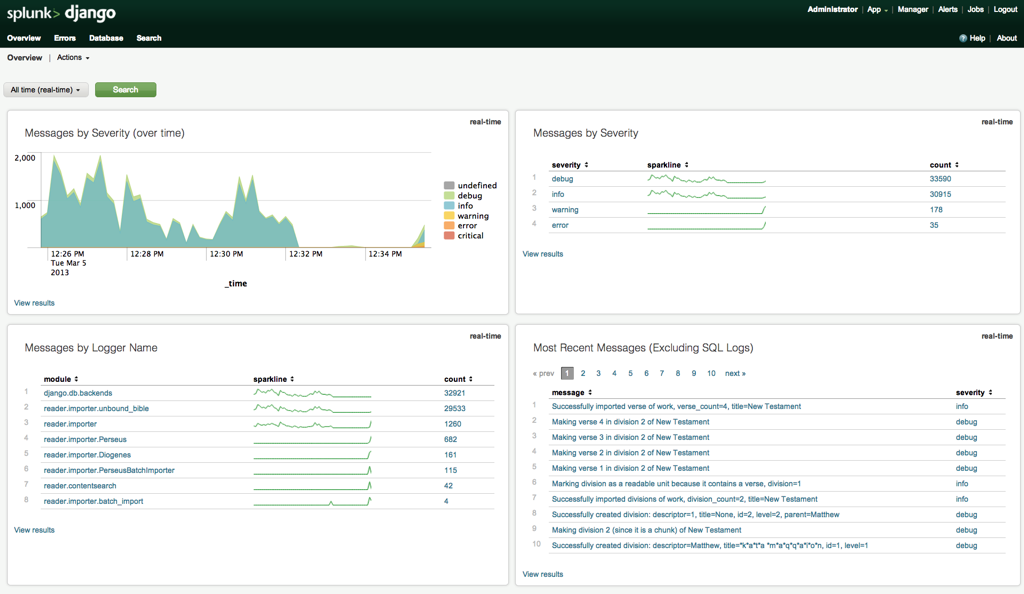Toggle the undefined legend swatch
Image resolution: width=1024 pixels, height=594 pixels.
(x=449, y=185)
